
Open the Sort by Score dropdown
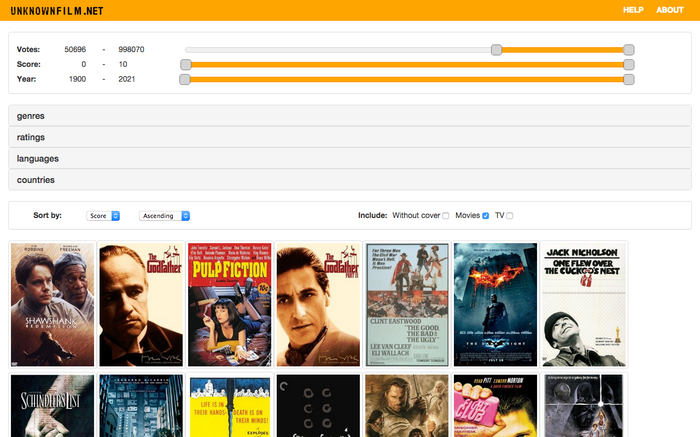point(103,216)
